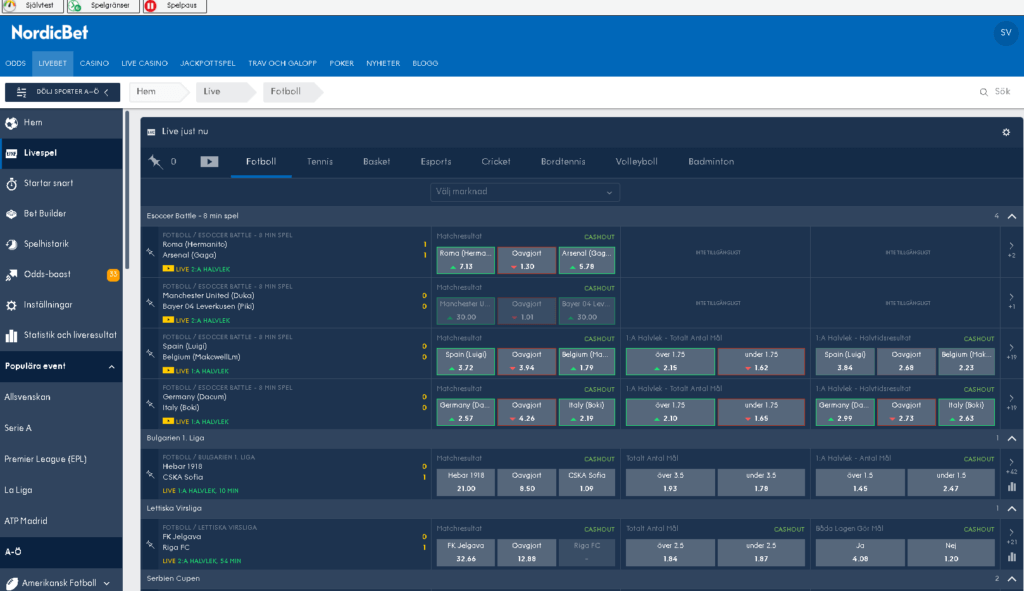Open Allsvenskan in popular events
This screenshot has width=1024, height=591.
[27, 397]
